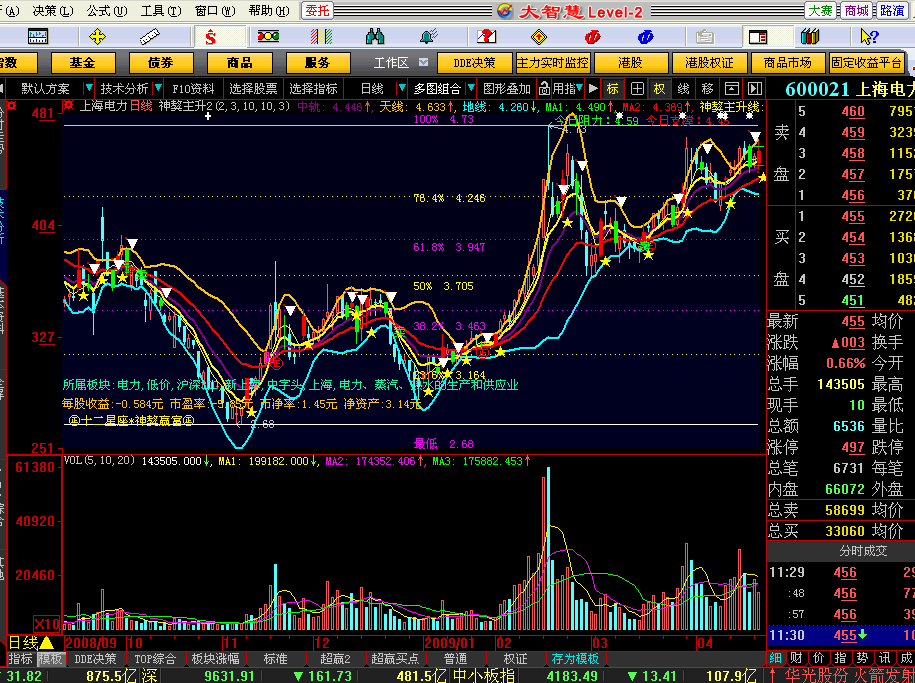Viewport: 915px width, 683px height.
Task: Click the 选择指标 toolbar item
Action: point(313,89)
